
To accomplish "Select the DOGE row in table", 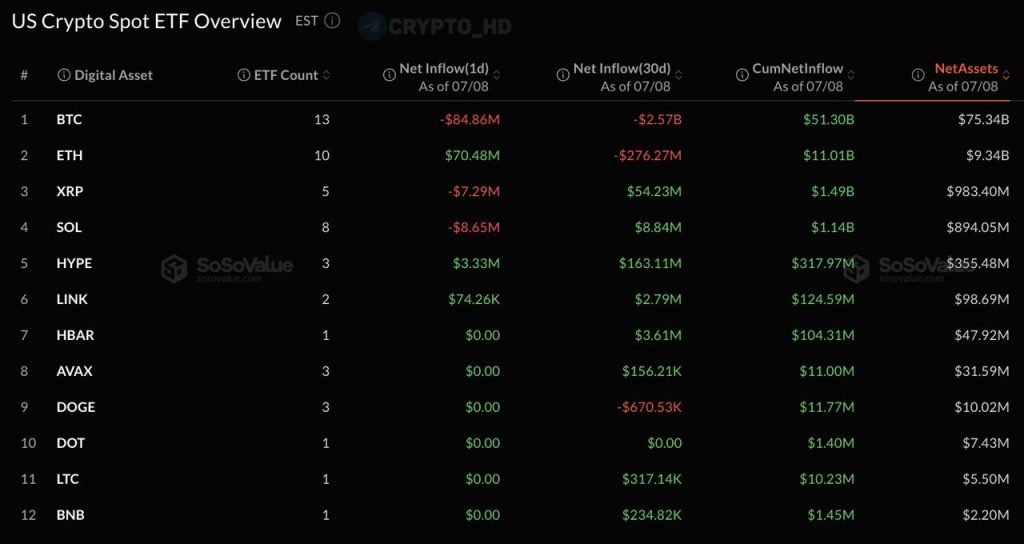I will click(x=510, y=407).
